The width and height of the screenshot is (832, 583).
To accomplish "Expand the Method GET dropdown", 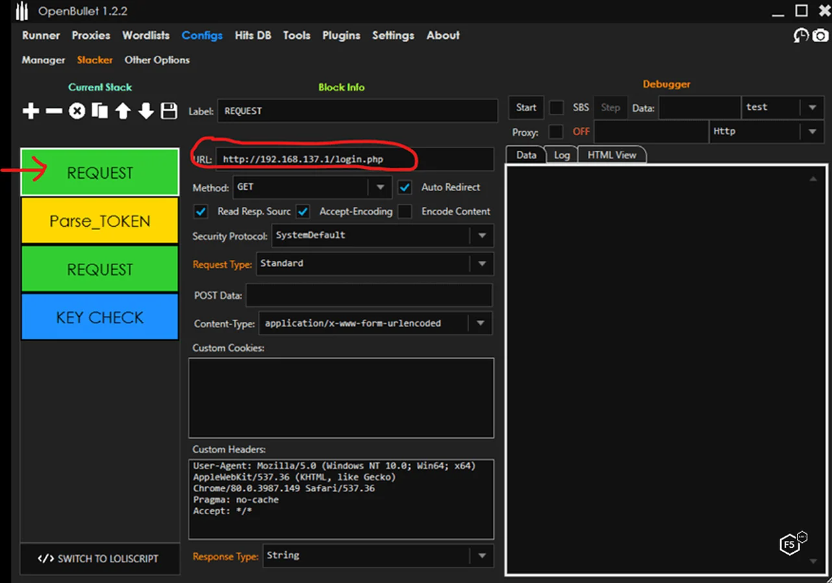I will coord(380,187).
